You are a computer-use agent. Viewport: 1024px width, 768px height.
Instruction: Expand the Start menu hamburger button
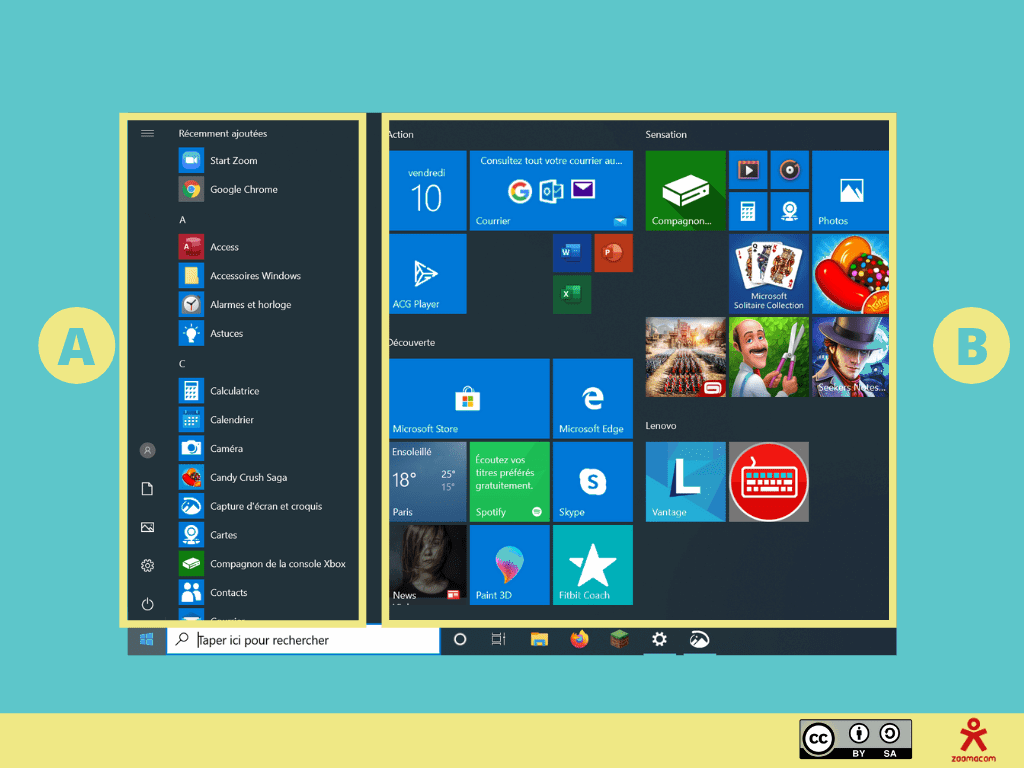click(148, 133)
